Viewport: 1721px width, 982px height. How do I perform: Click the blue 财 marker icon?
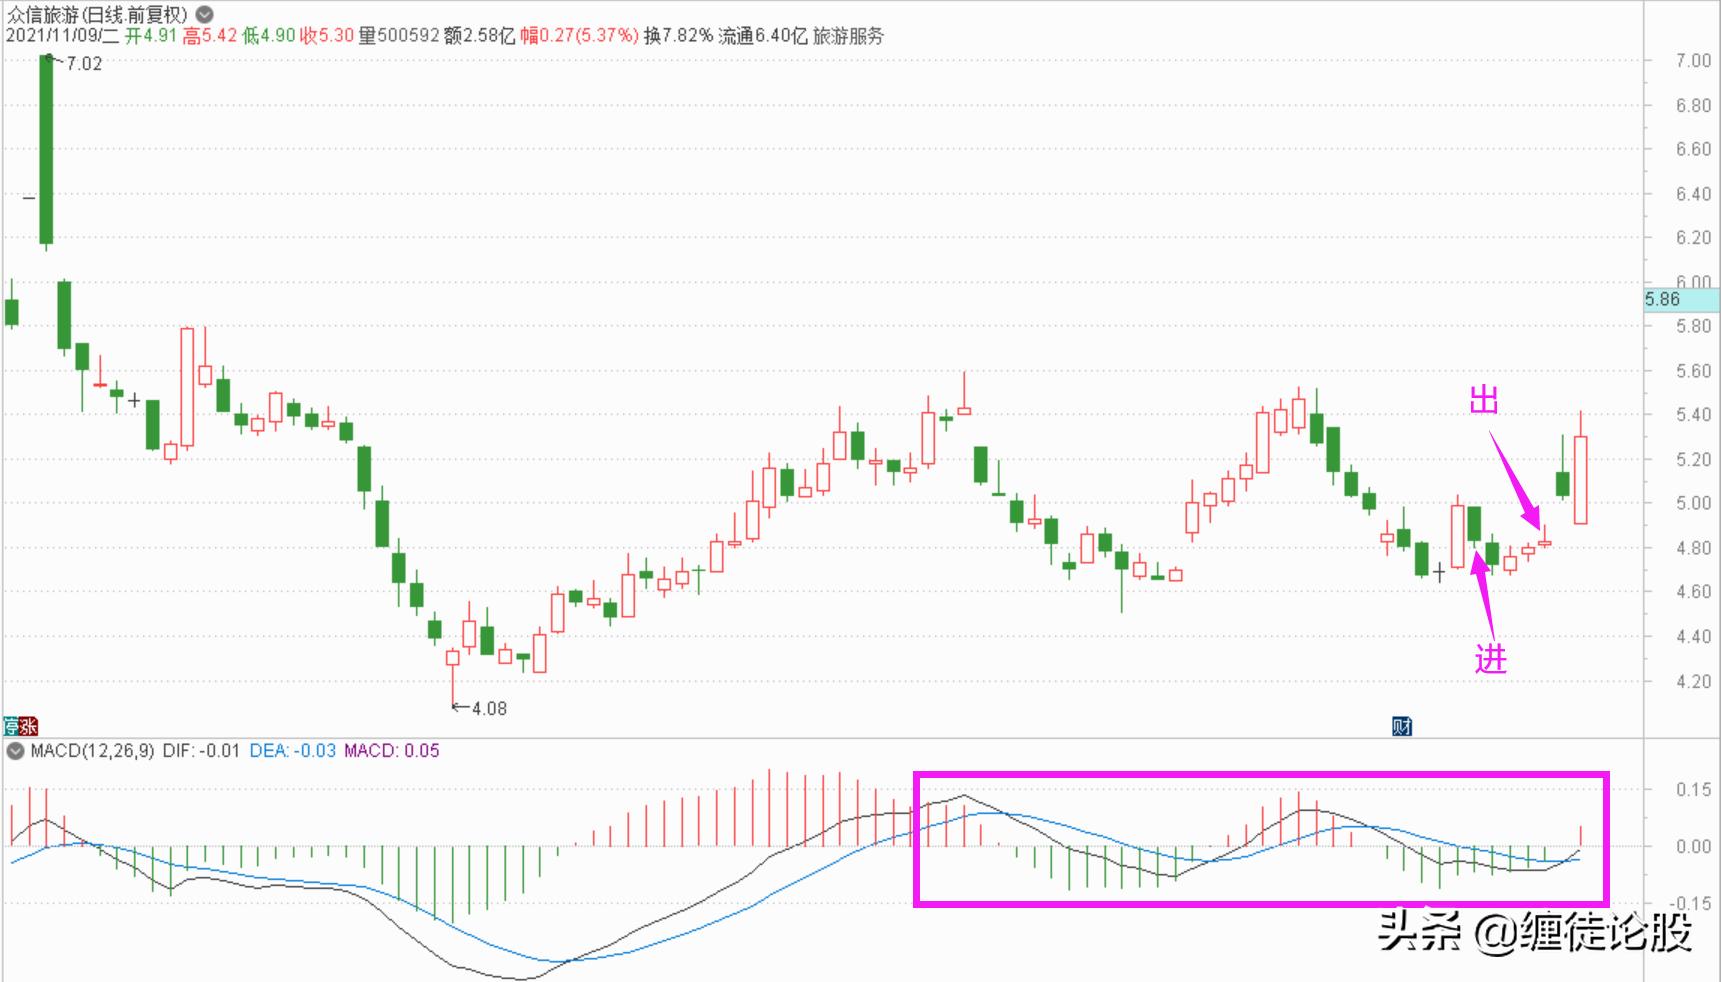(x=1402, y=727)
